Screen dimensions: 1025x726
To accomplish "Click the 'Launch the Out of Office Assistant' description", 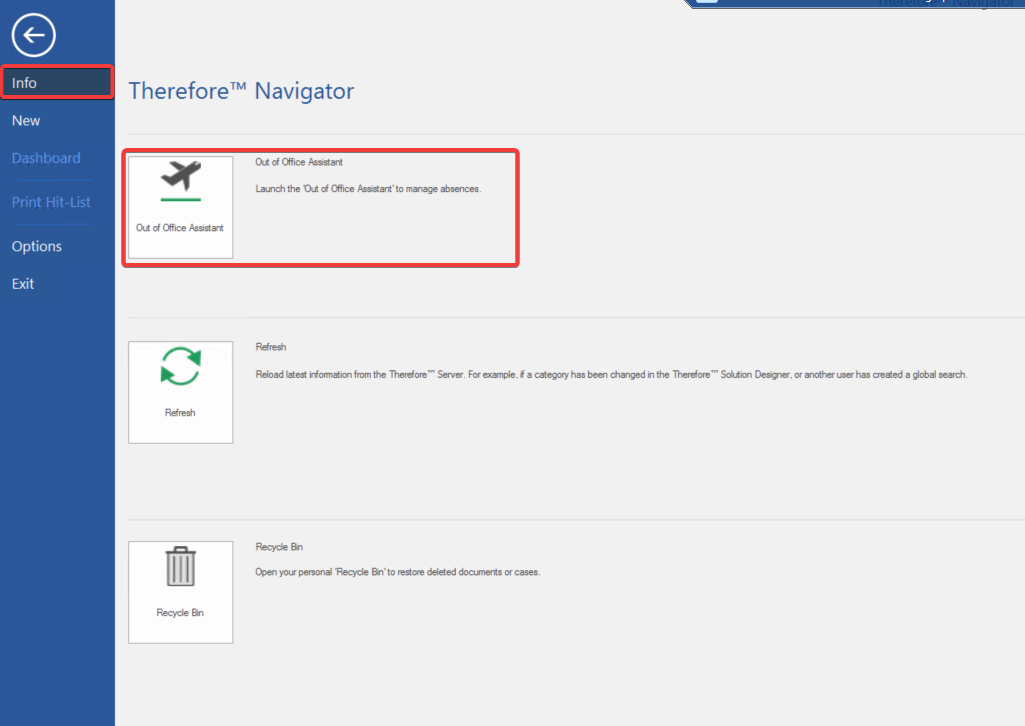I will click(368, 189).
